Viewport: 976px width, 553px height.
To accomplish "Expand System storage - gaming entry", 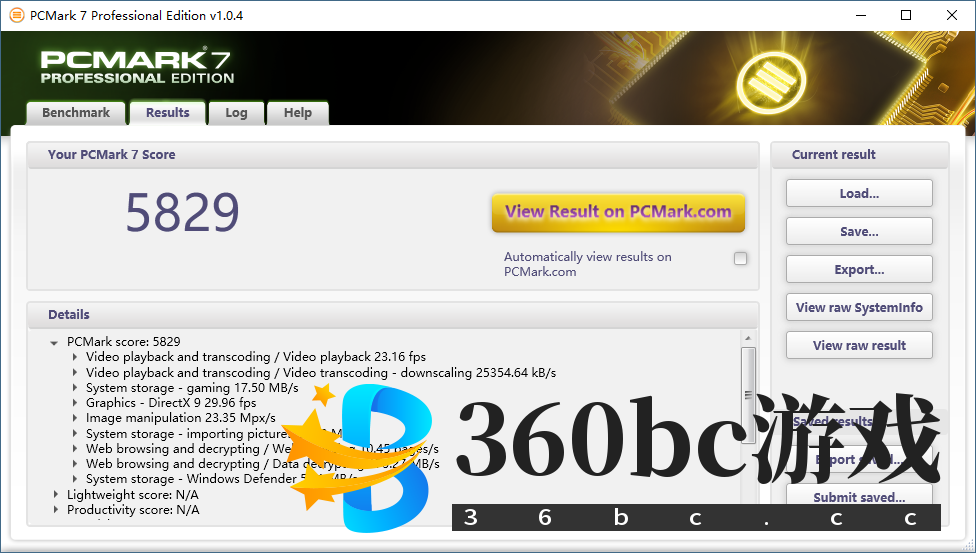I will (x=75, y=388).
